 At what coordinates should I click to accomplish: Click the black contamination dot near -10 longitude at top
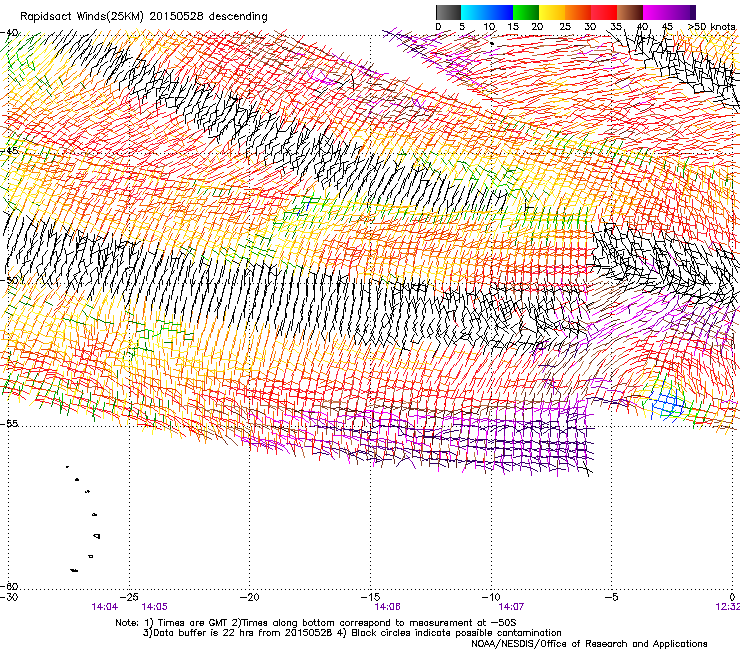(x=492, y=43)
